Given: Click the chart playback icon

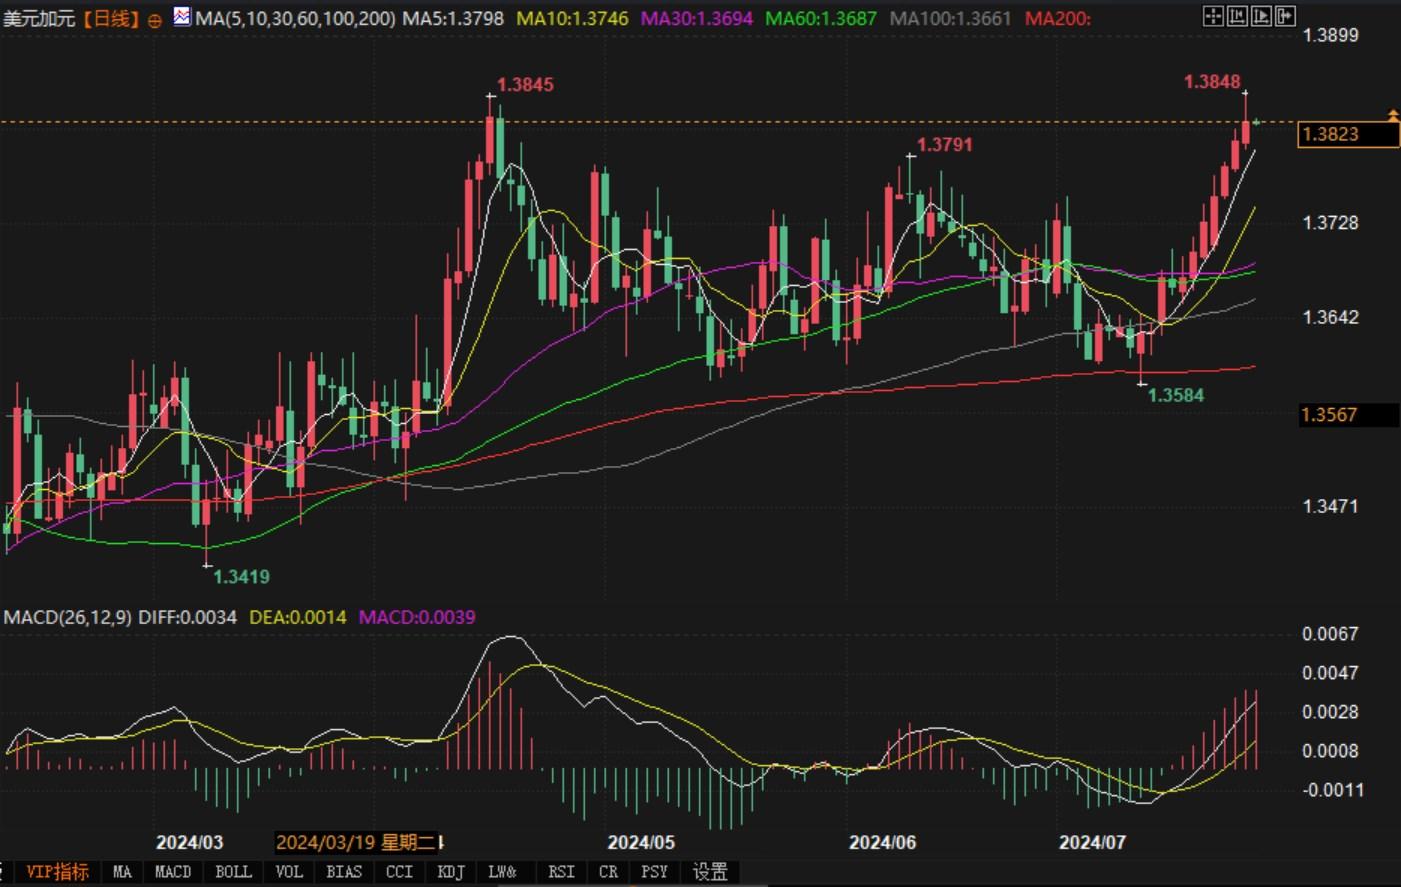Looking at the screenshot, I should click(x=1261, y=16).
